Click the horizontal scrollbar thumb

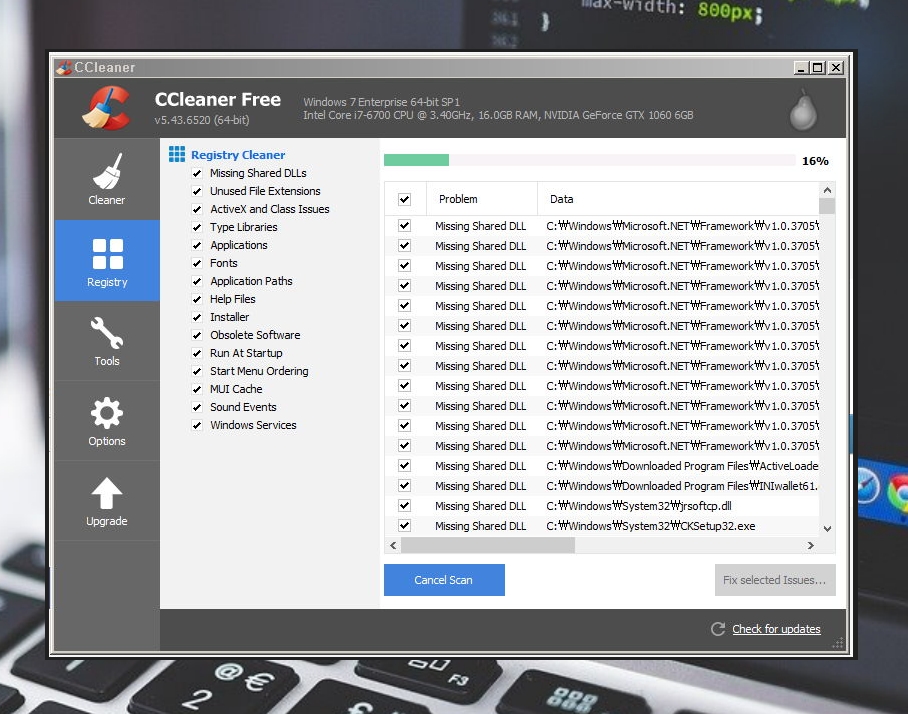488,545
